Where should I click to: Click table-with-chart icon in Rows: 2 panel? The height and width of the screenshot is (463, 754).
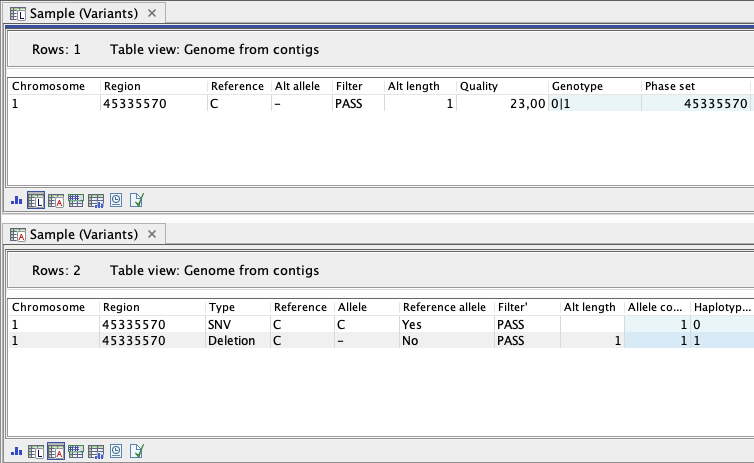(96, 451)
